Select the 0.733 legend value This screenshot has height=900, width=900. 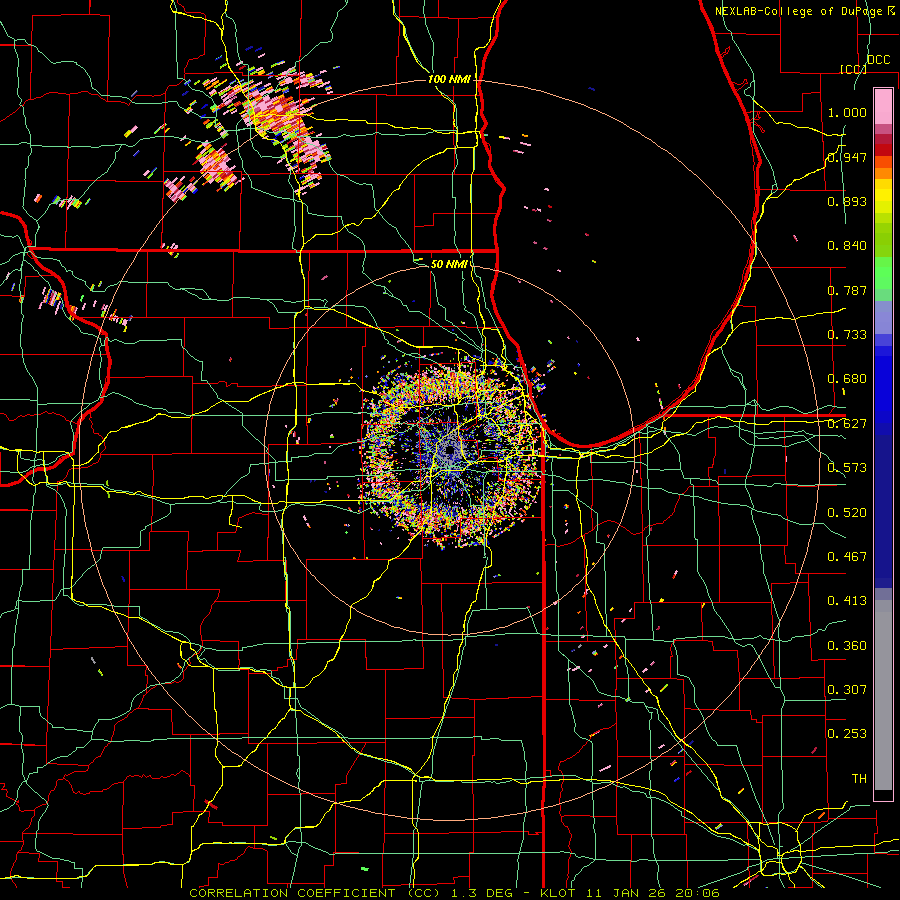(847, 335)
